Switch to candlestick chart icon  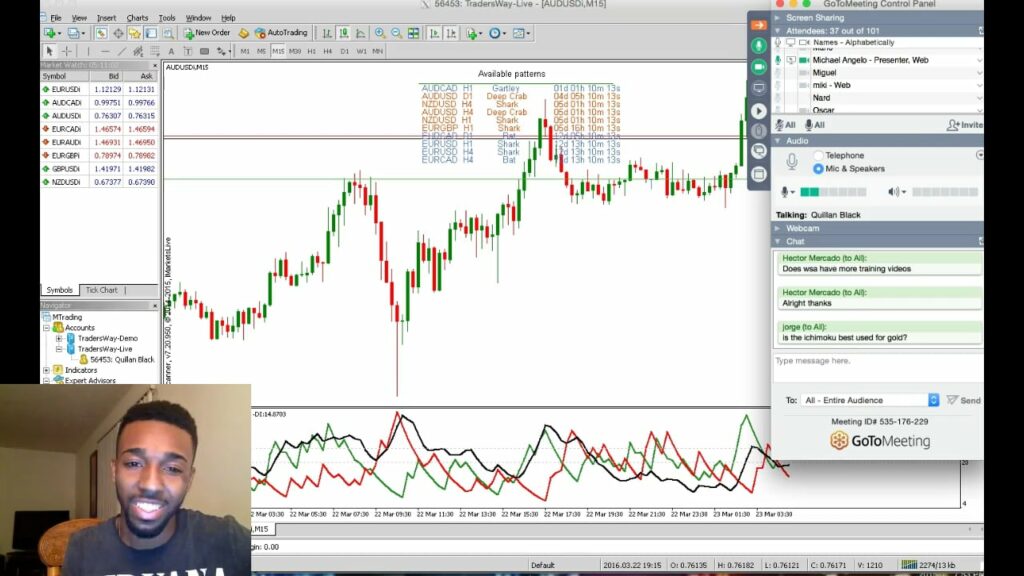[x=344, y=33]
